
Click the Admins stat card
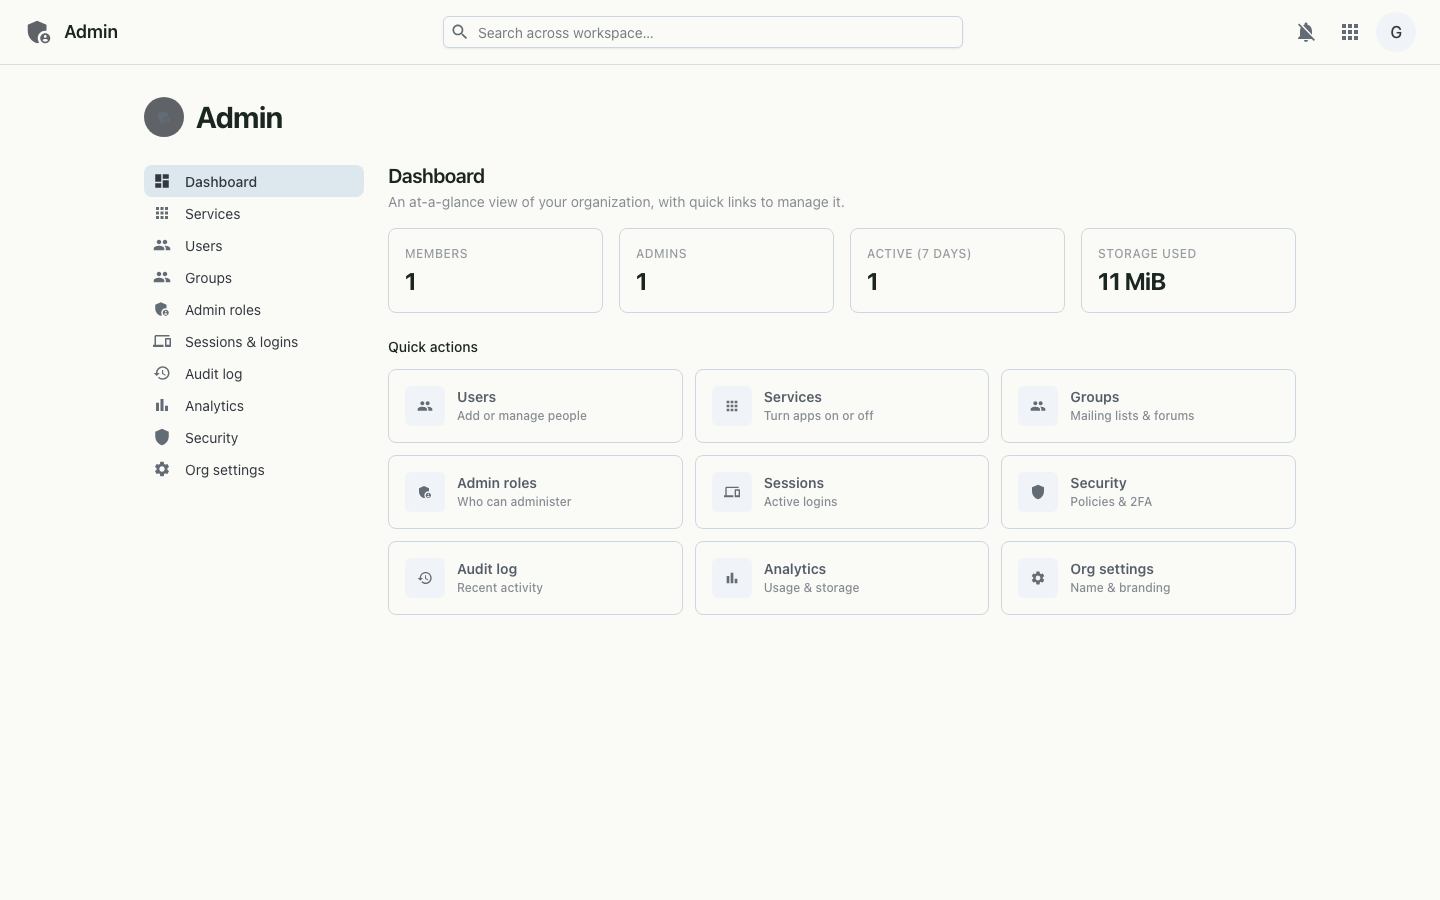726,270
